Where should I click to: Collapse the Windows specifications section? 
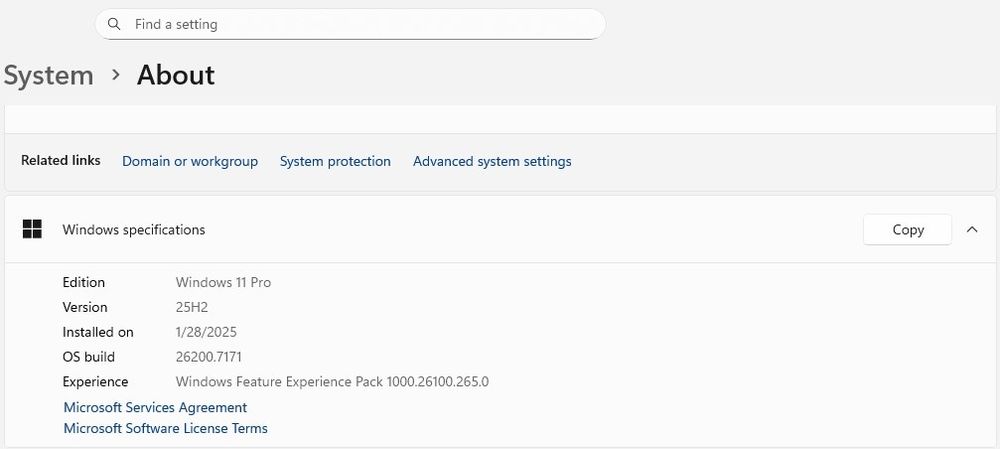coord(972,229)
